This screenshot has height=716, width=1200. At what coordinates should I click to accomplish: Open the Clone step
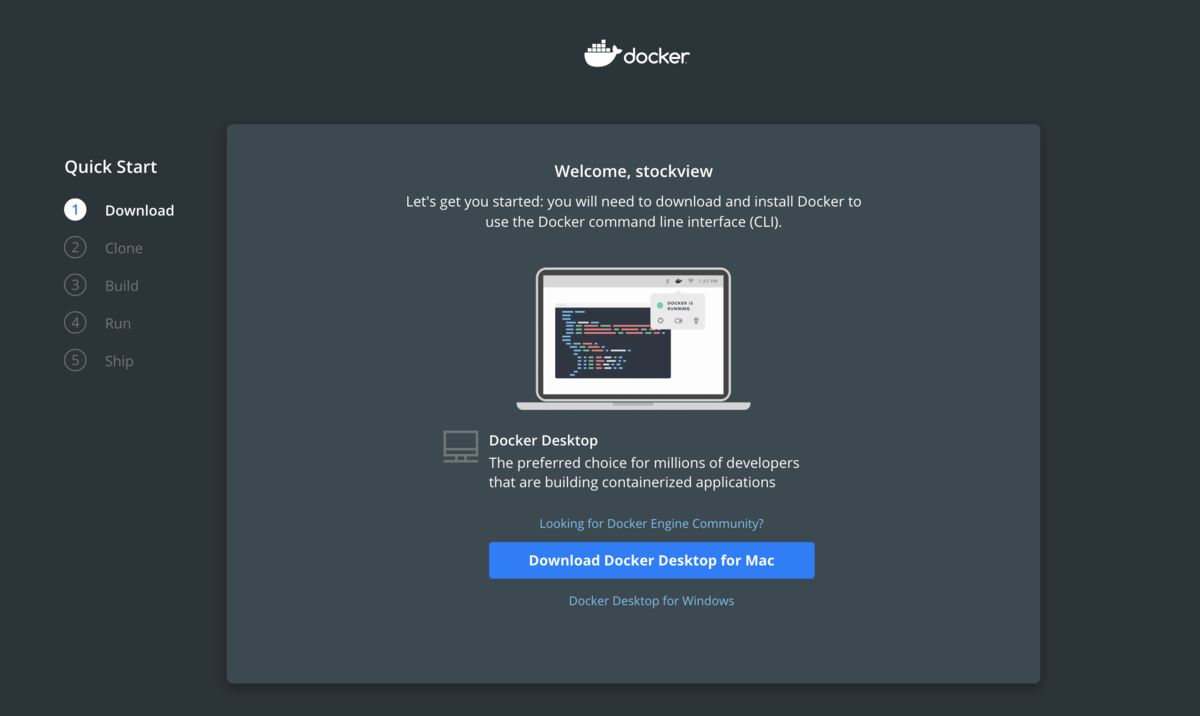[x=124, y=248]
